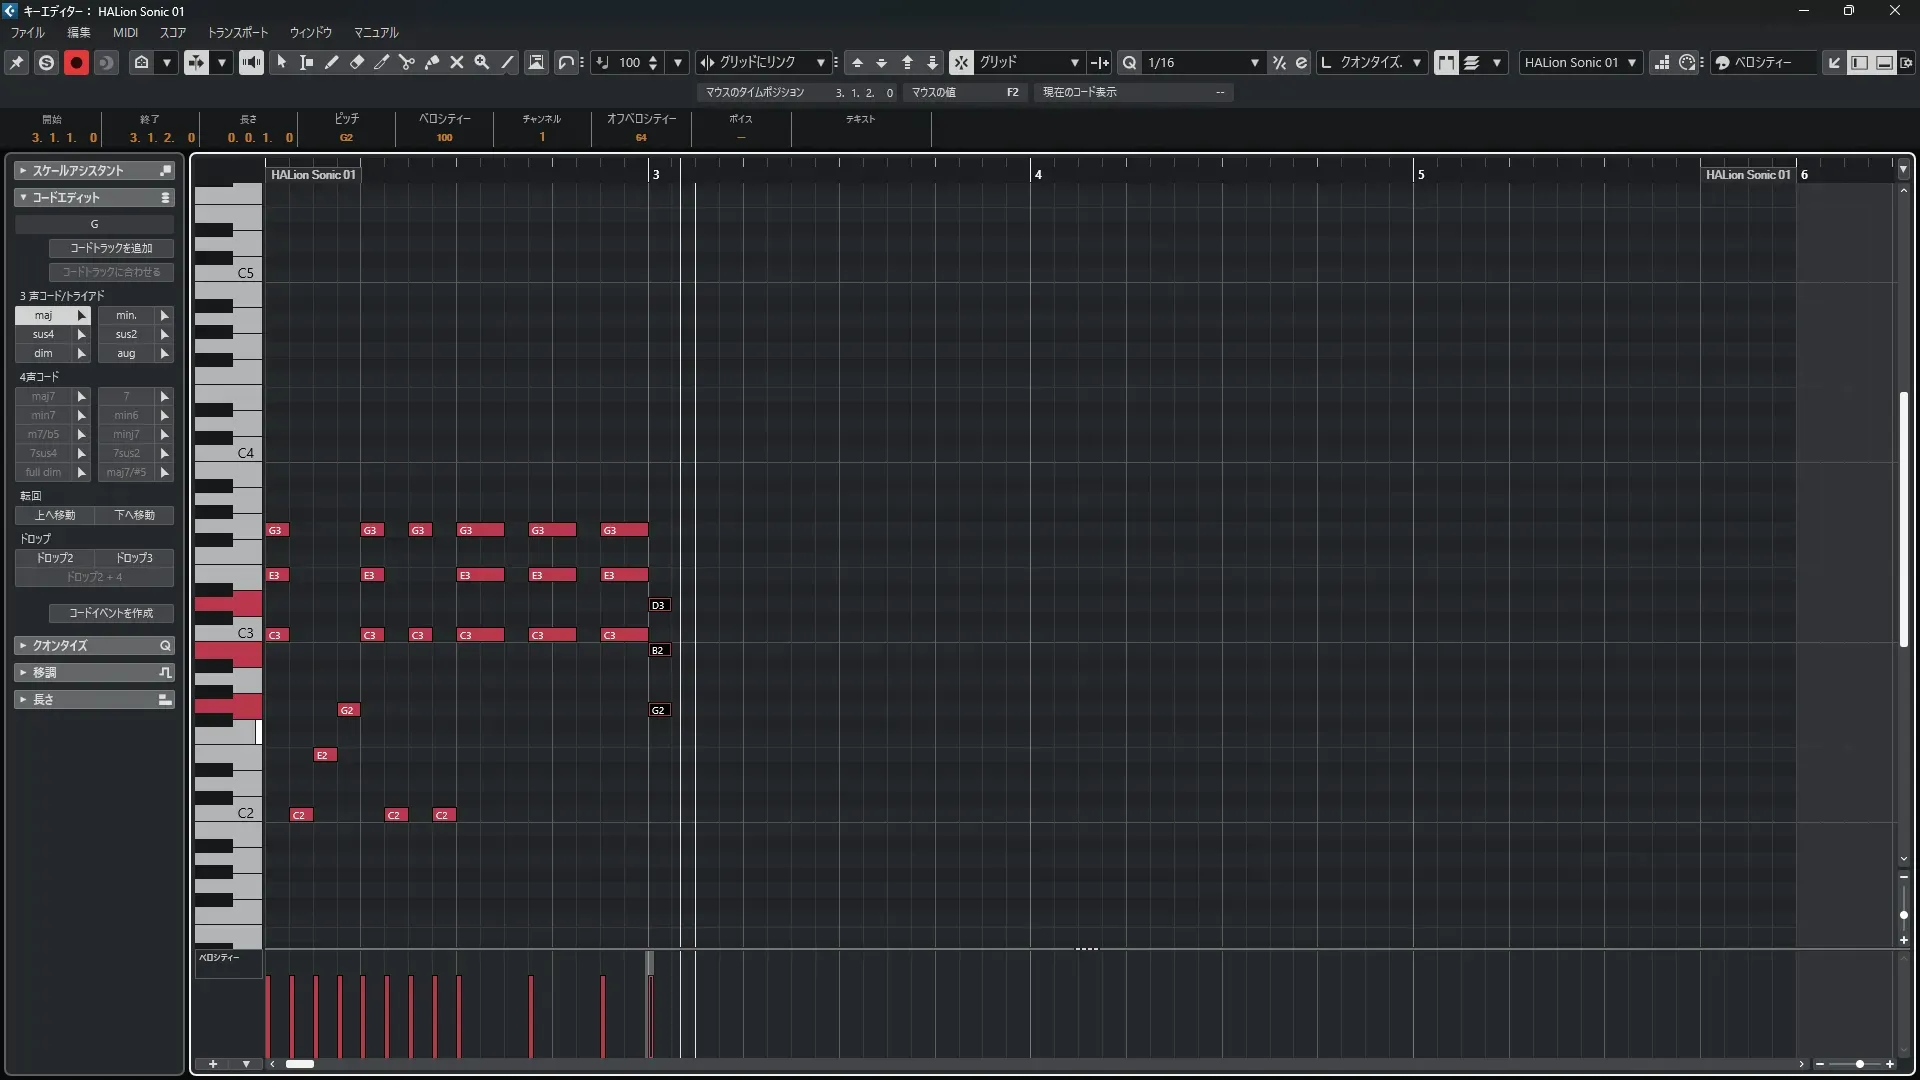Select the Mute X tool
The width and height of the screenshot is (1920, 1080).
[457, 62]
